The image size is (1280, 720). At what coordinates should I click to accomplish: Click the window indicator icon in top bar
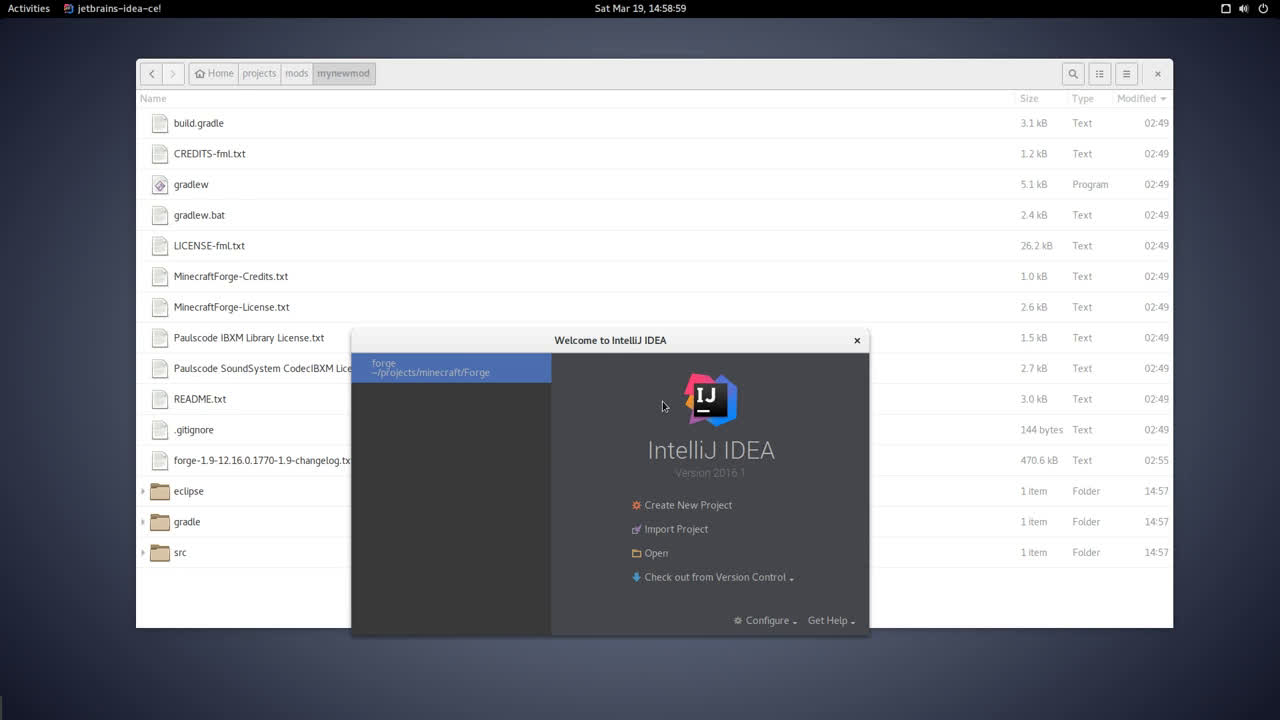(1225, 8)
